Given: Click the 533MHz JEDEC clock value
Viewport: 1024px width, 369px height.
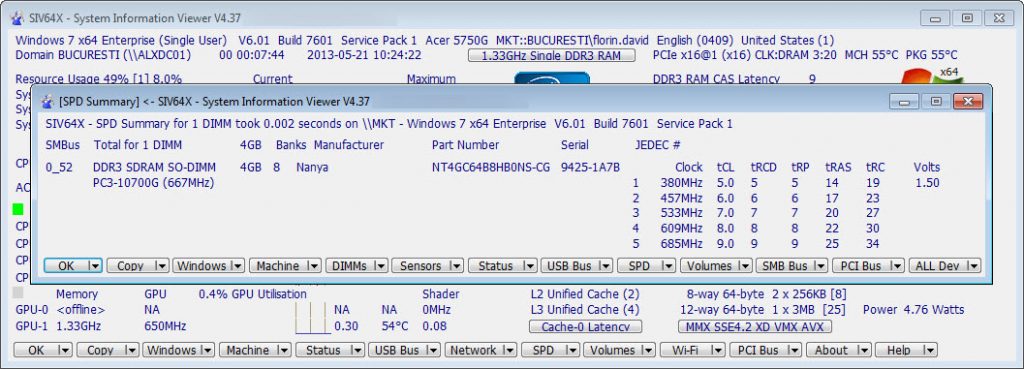Looking at the screenshot, I should click(x=681, y=213).
